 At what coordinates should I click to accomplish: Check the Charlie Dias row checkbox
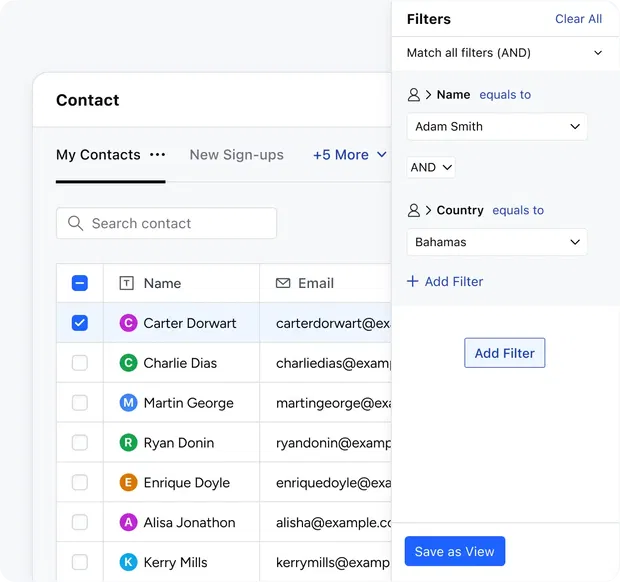pos(79,363)
